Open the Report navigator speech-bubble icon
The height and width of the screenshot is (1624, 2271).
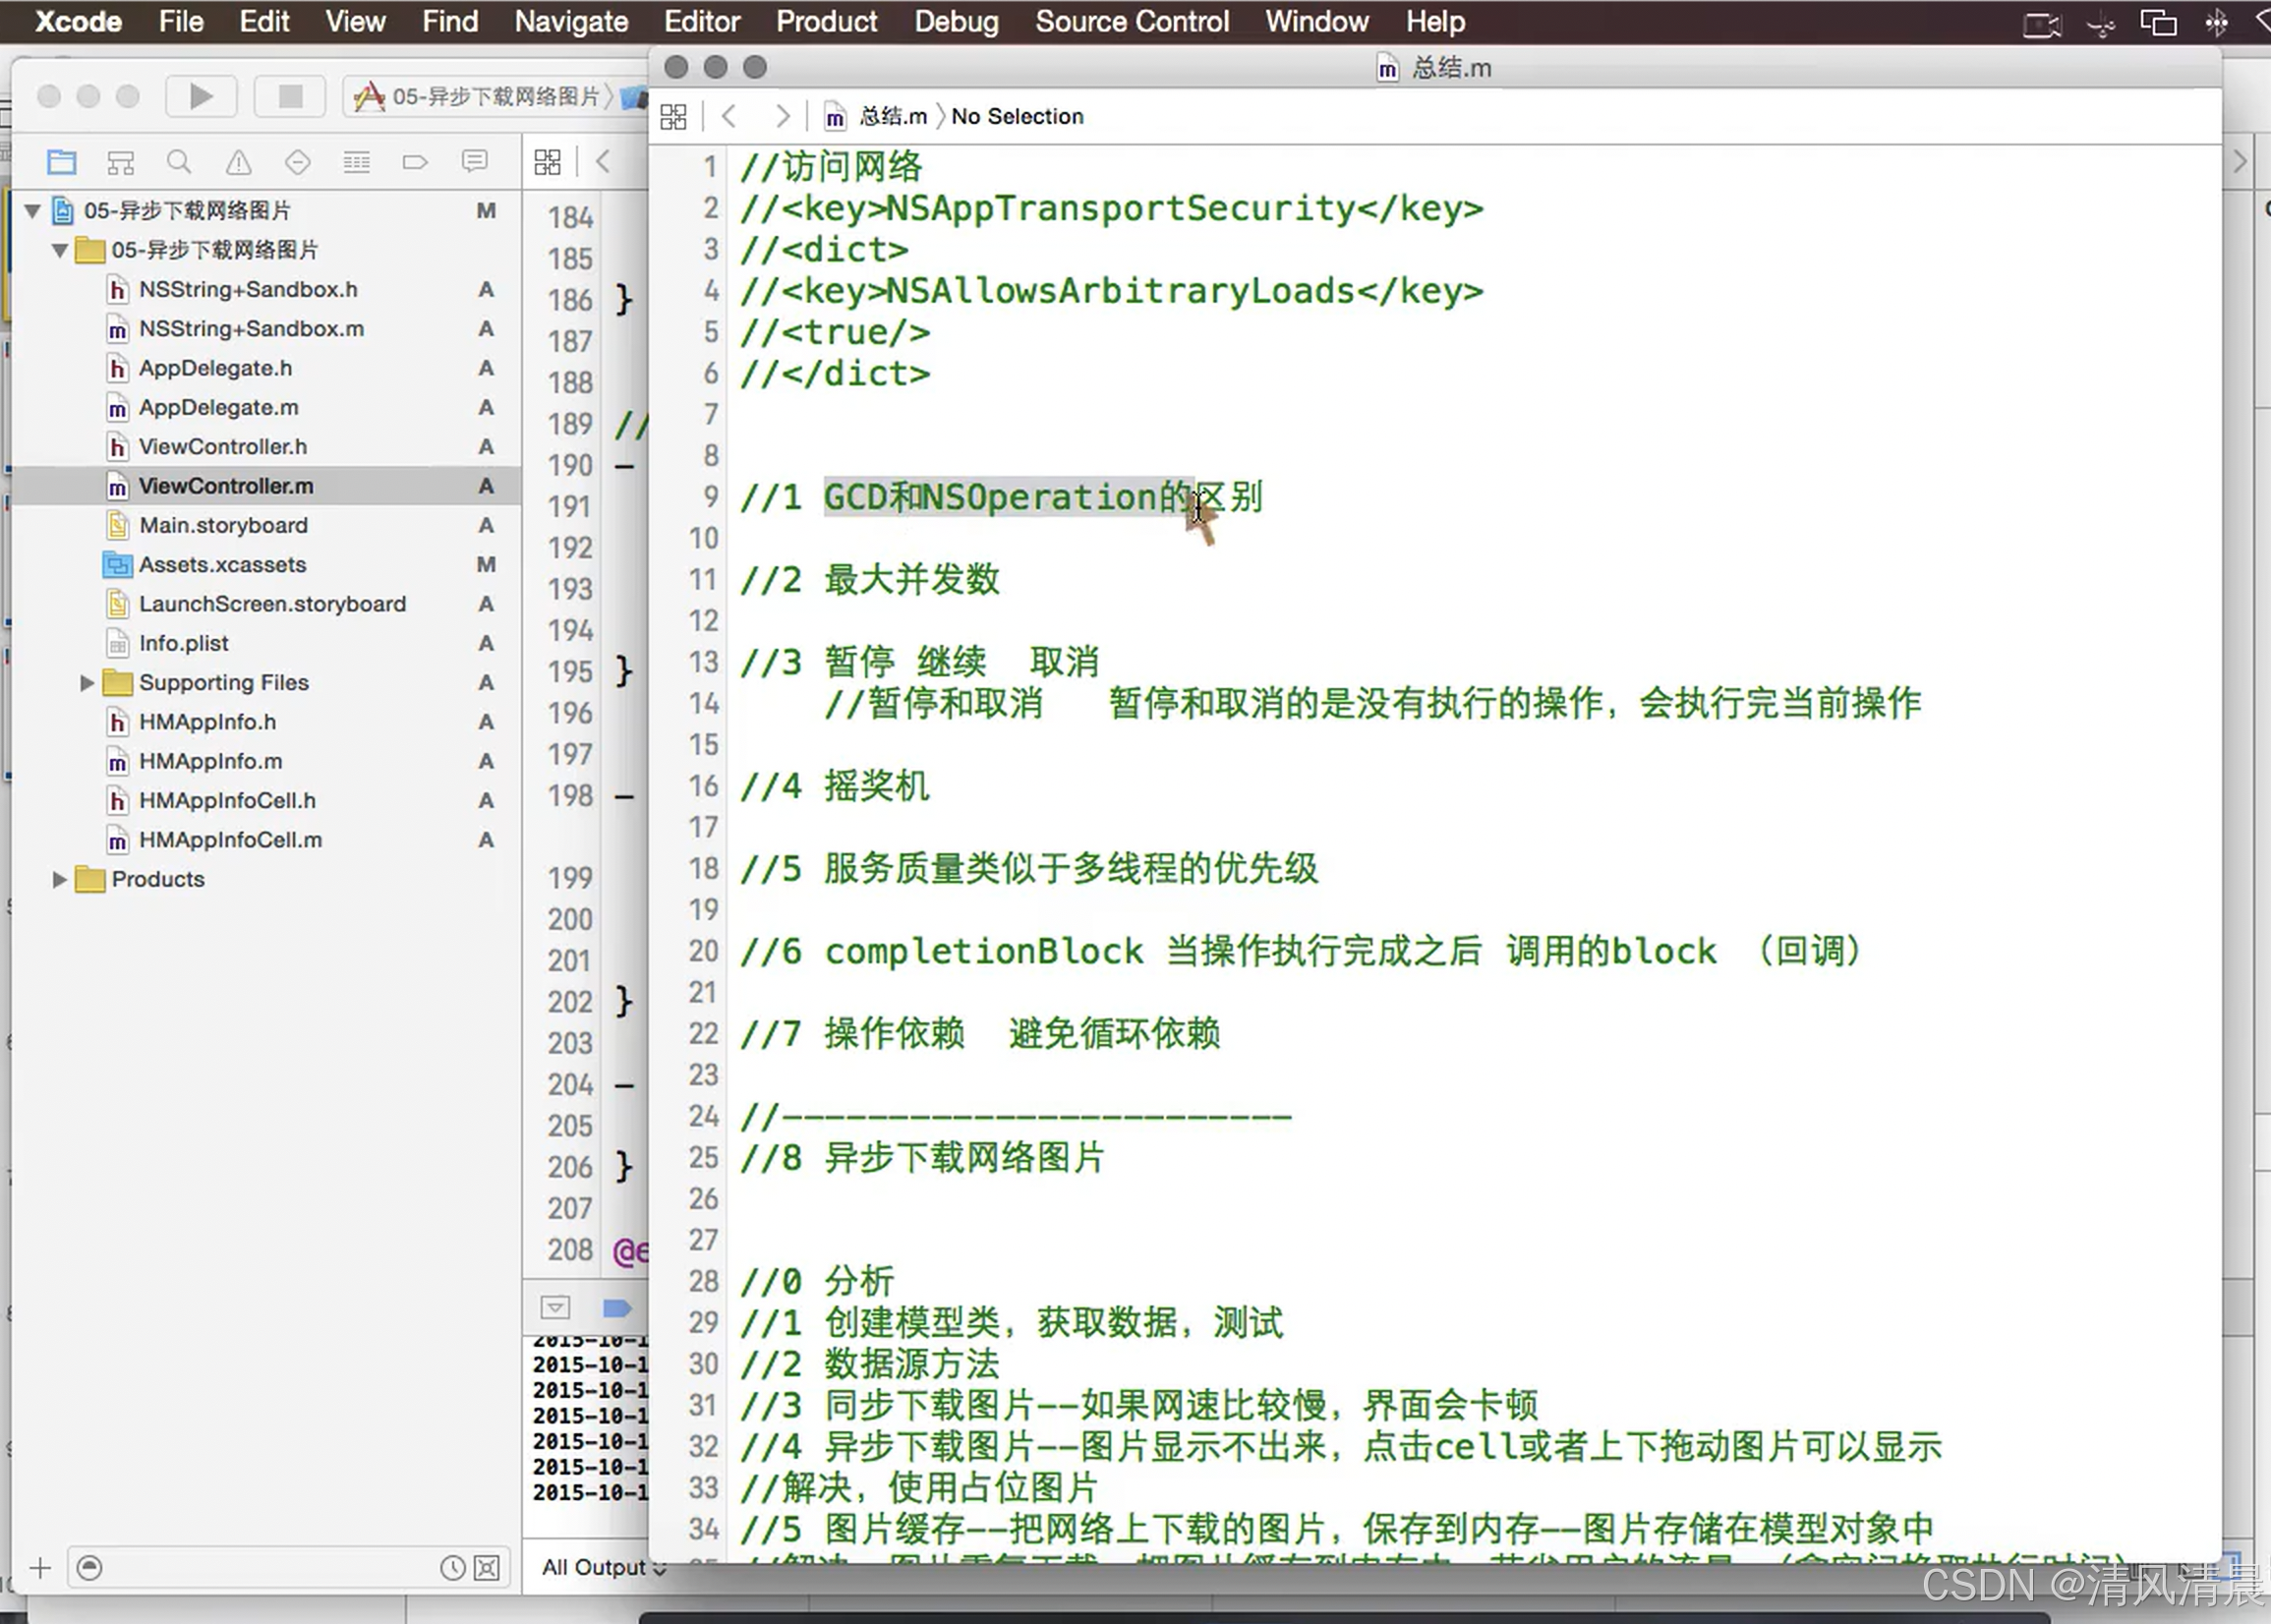point(474,162)
